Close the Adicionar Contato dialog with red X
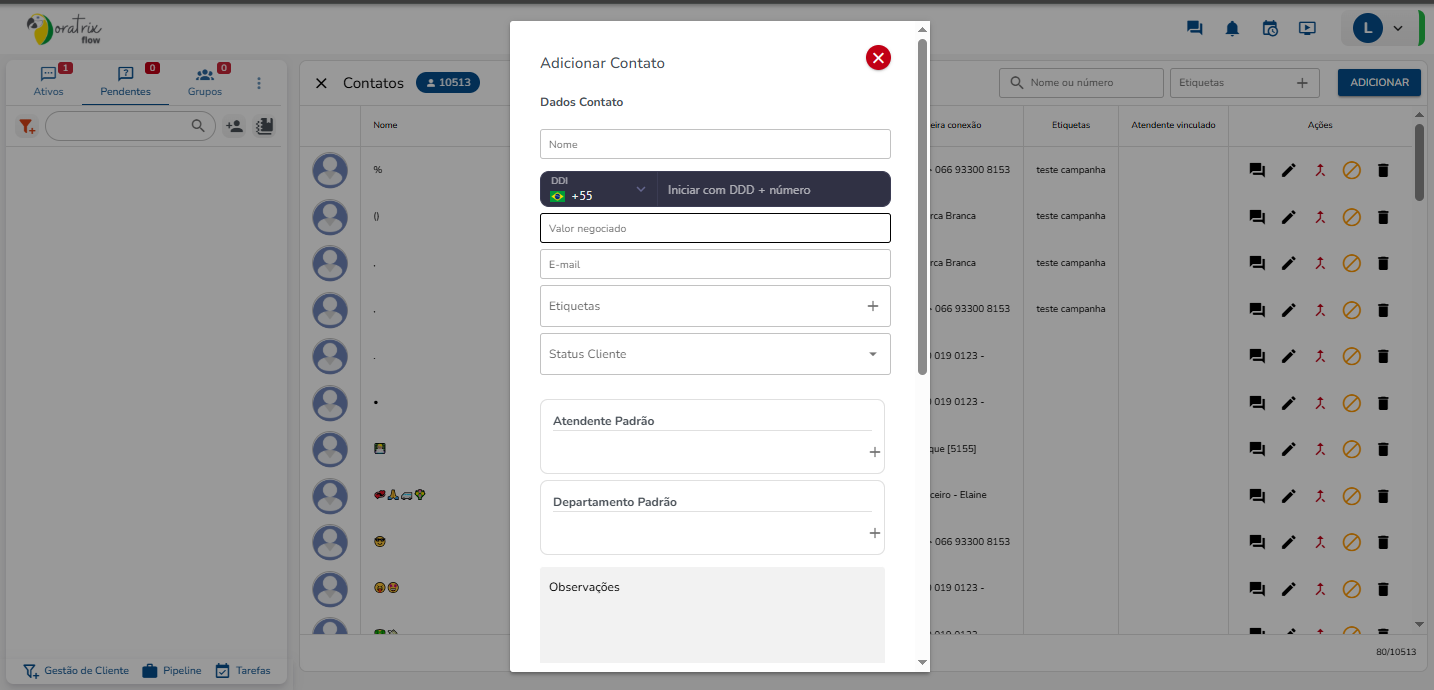The width and height of the screenshot is (1434, 690). point(878,59)
